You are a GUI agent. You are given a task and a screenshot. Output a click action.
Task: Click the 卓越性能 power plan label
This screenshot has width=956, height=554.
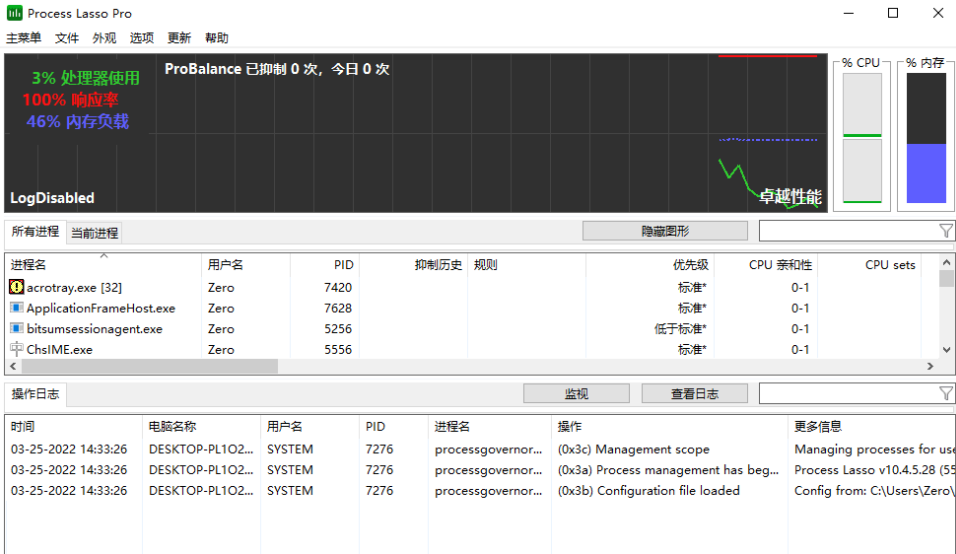[x=790, y=196]
